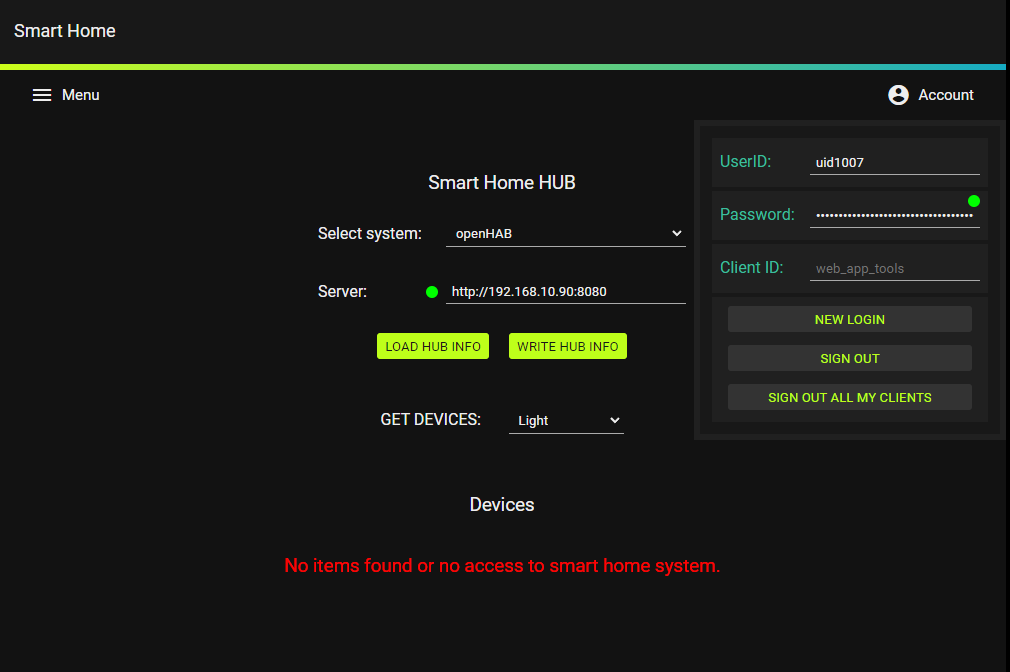Click the UserID field containing uid1007
The width and height of the screenshot is (1010, 672).
[894, 161]
